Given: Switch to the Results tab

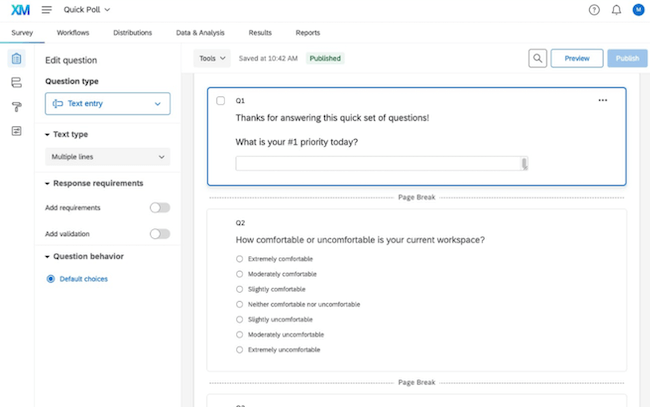Looking at the screenshot, I should pos(260,33).
